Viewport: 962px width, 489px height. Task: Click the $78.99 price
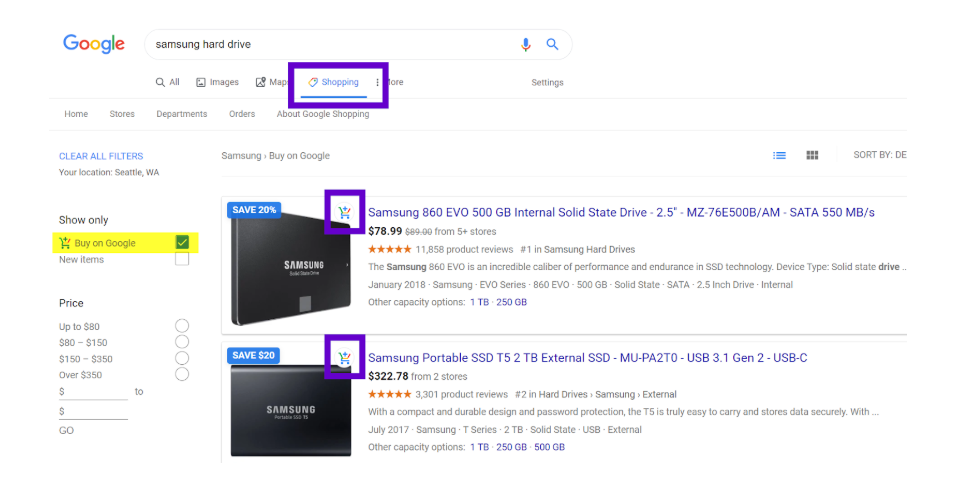pos(385,231)
